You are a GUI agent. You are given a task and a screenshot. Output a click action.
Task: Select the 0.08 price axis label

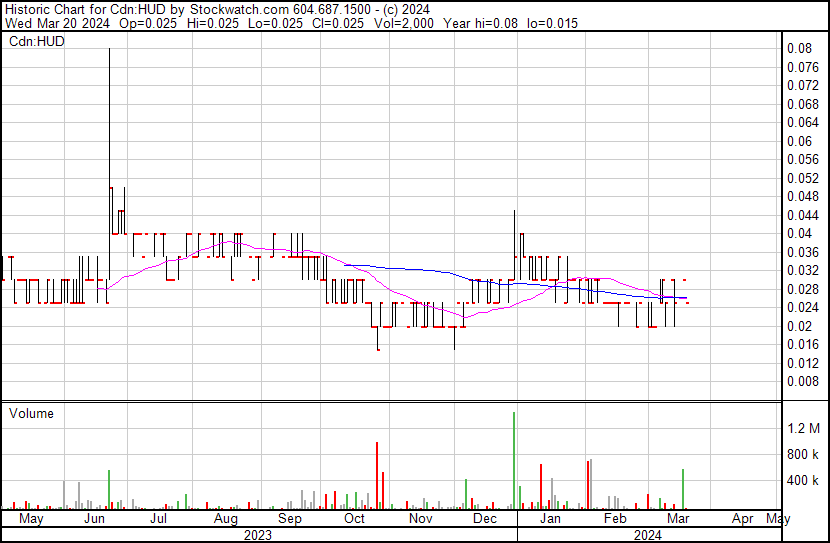point(798,48)
